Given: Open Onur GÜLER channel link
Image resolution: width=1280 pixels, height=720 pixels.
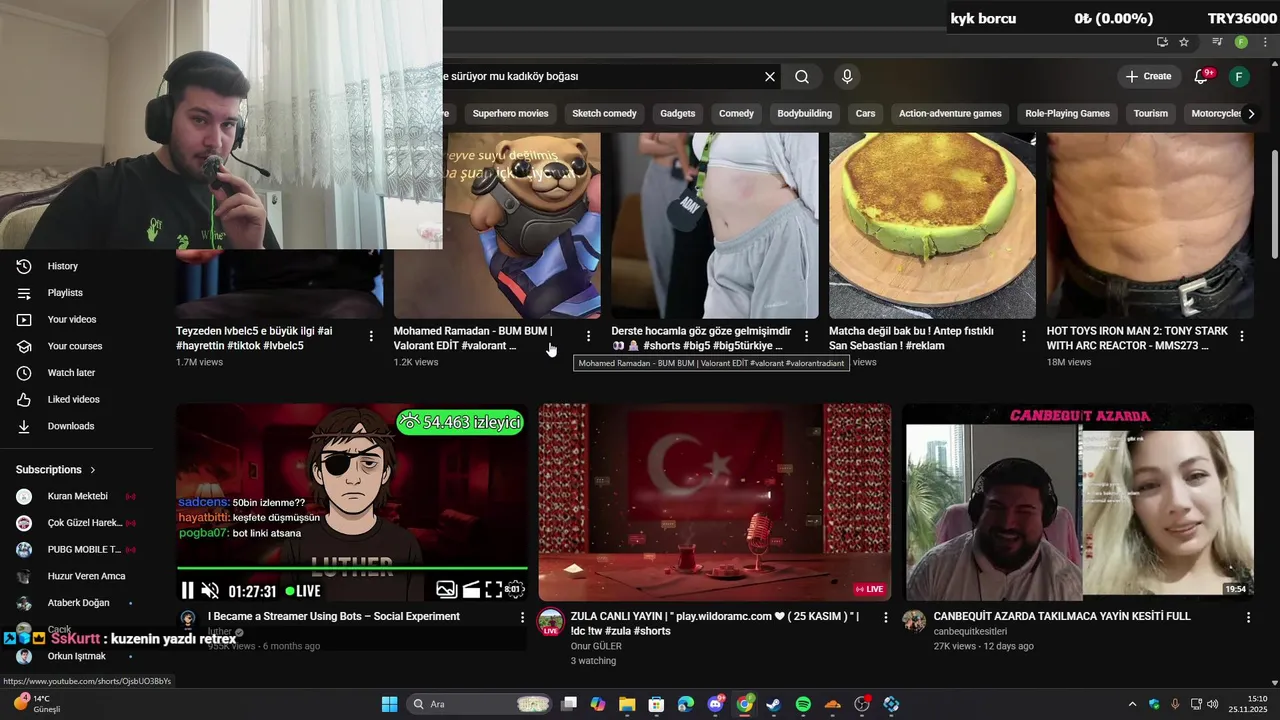Looking at the screenshot, I should pyautogui.click(x=596, y=646).
